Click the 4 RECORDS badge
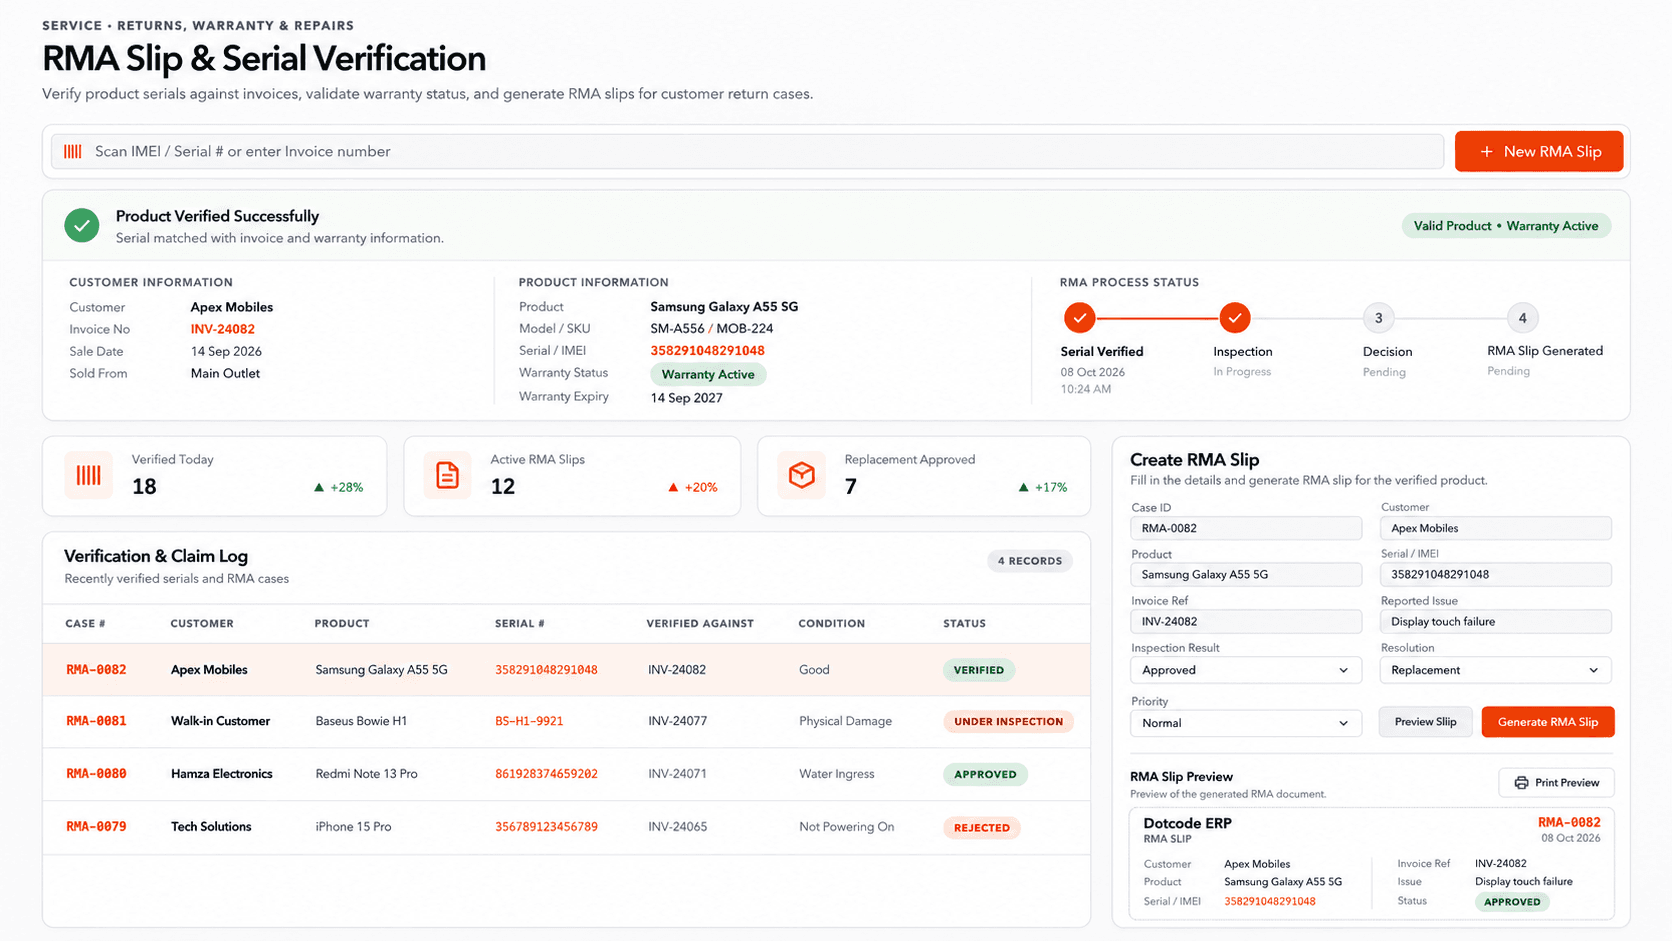1672x941 pixels. pos(1030,561)
